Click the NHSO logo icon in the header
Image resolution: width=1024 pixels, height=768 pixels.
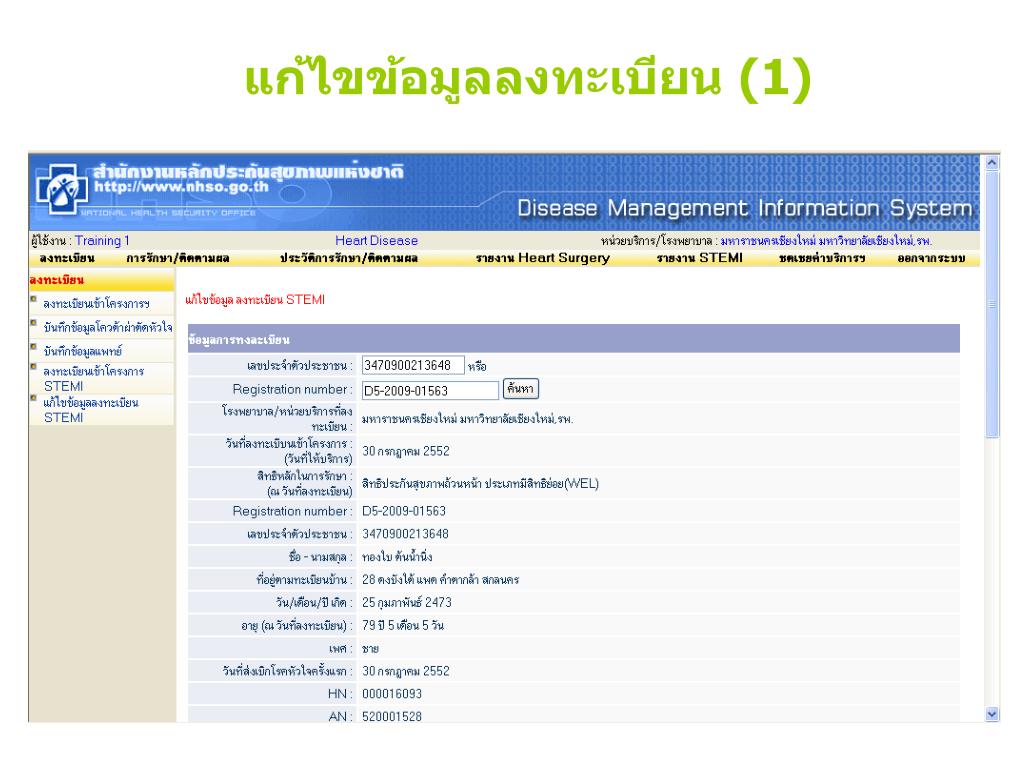(x=62, y=189)
